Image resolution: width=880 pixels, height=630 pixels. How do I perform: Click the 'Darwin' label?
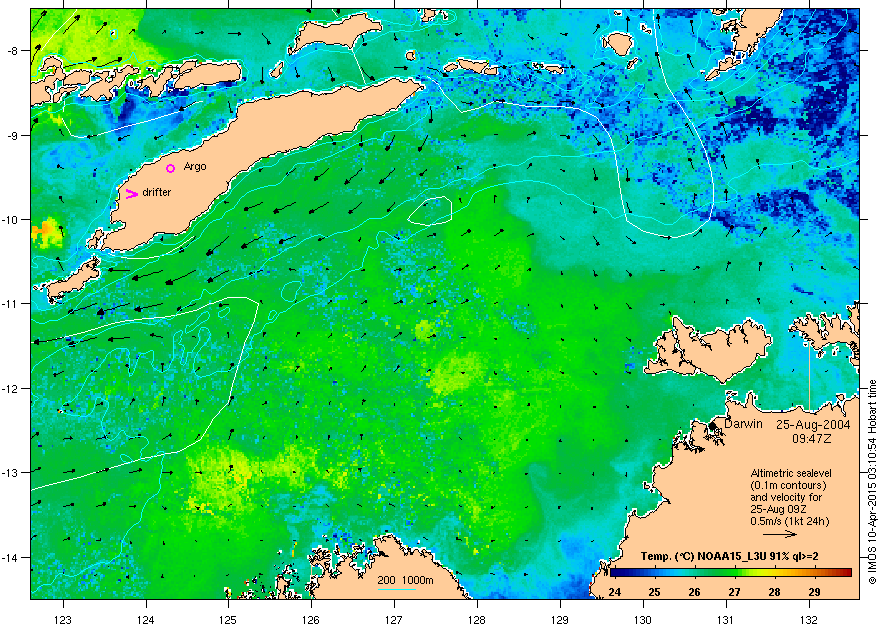click(x=743, y=424)
